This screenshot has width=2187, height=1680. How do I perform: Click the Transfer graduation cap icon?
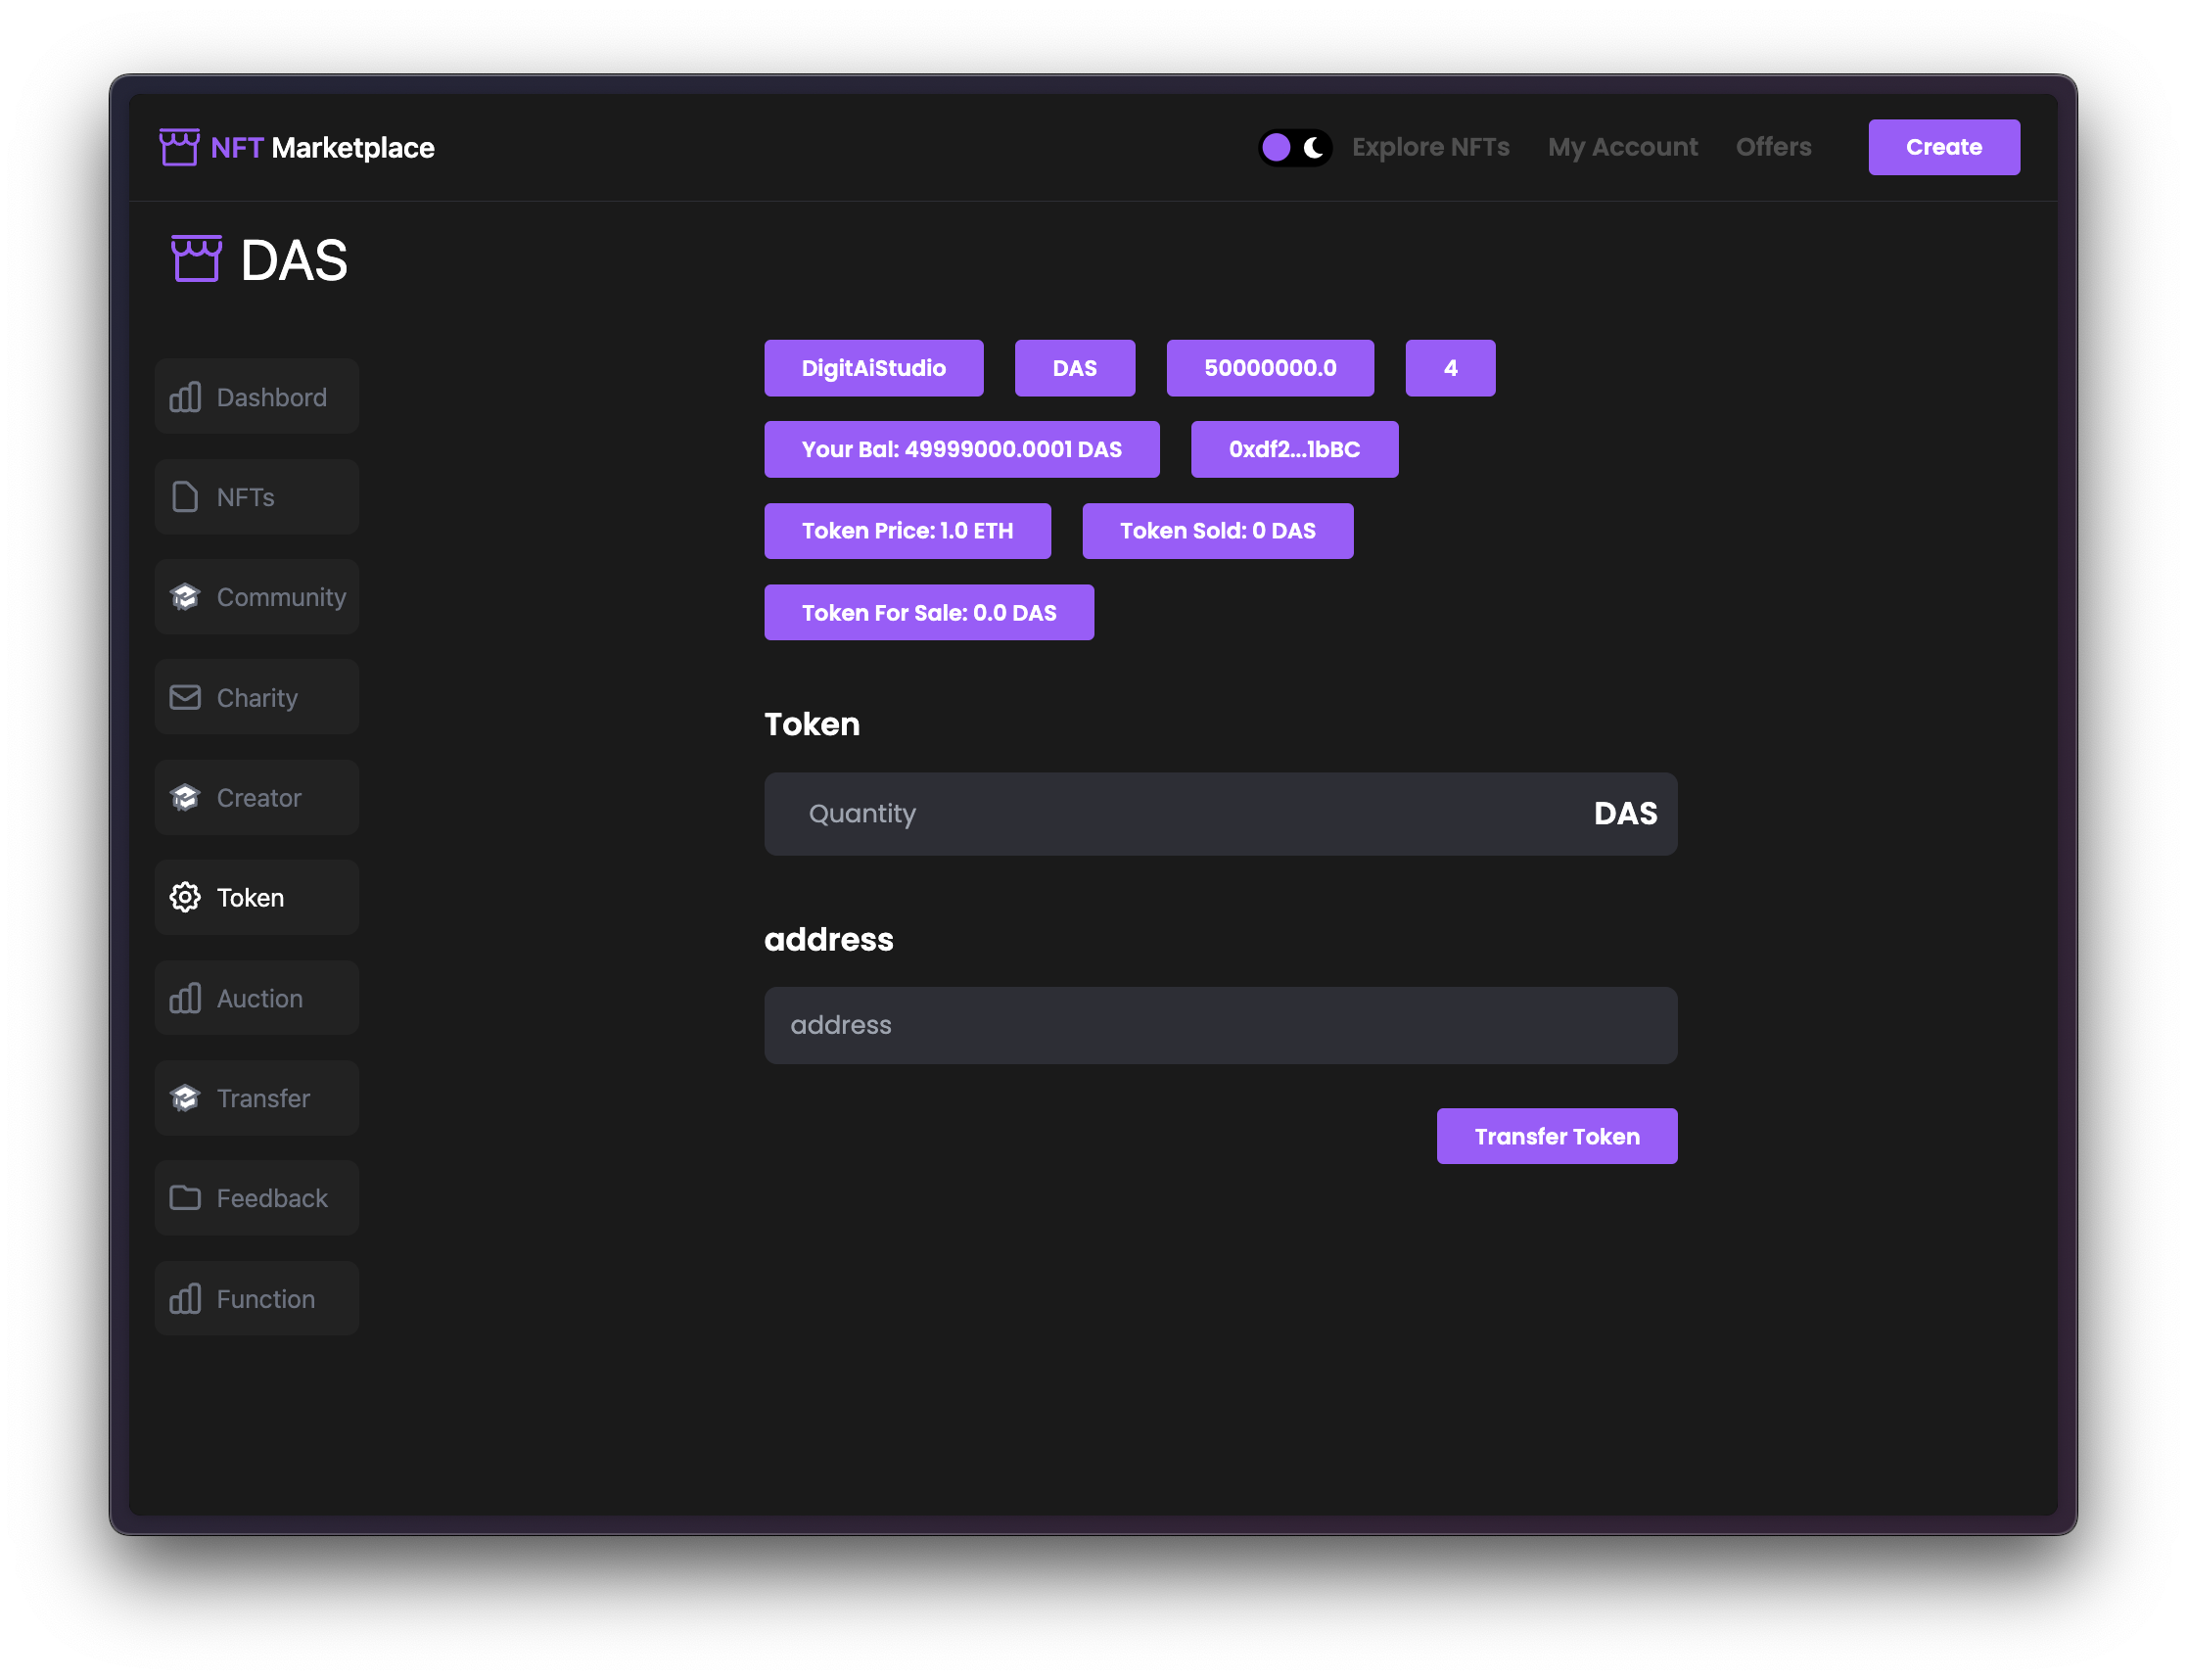(x=185, y=1098)
